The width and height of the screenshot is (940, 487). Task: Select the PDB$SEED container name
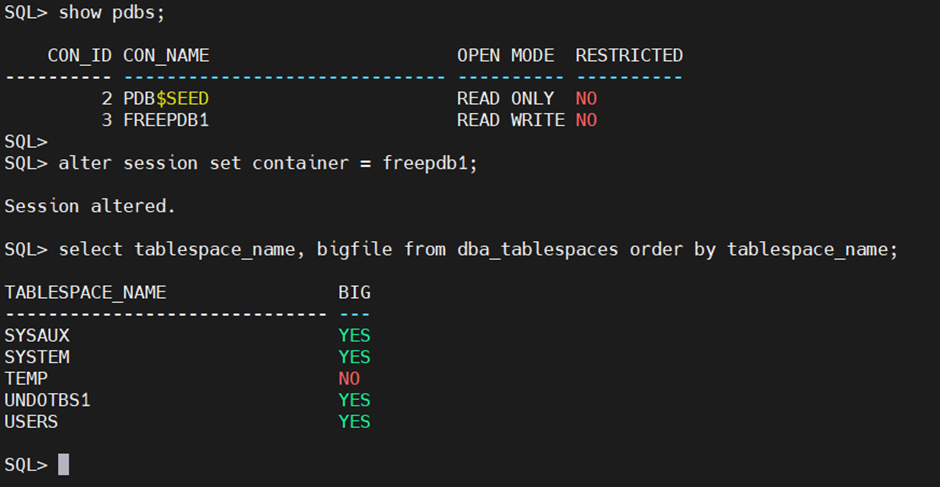click(x=166, y=99)
